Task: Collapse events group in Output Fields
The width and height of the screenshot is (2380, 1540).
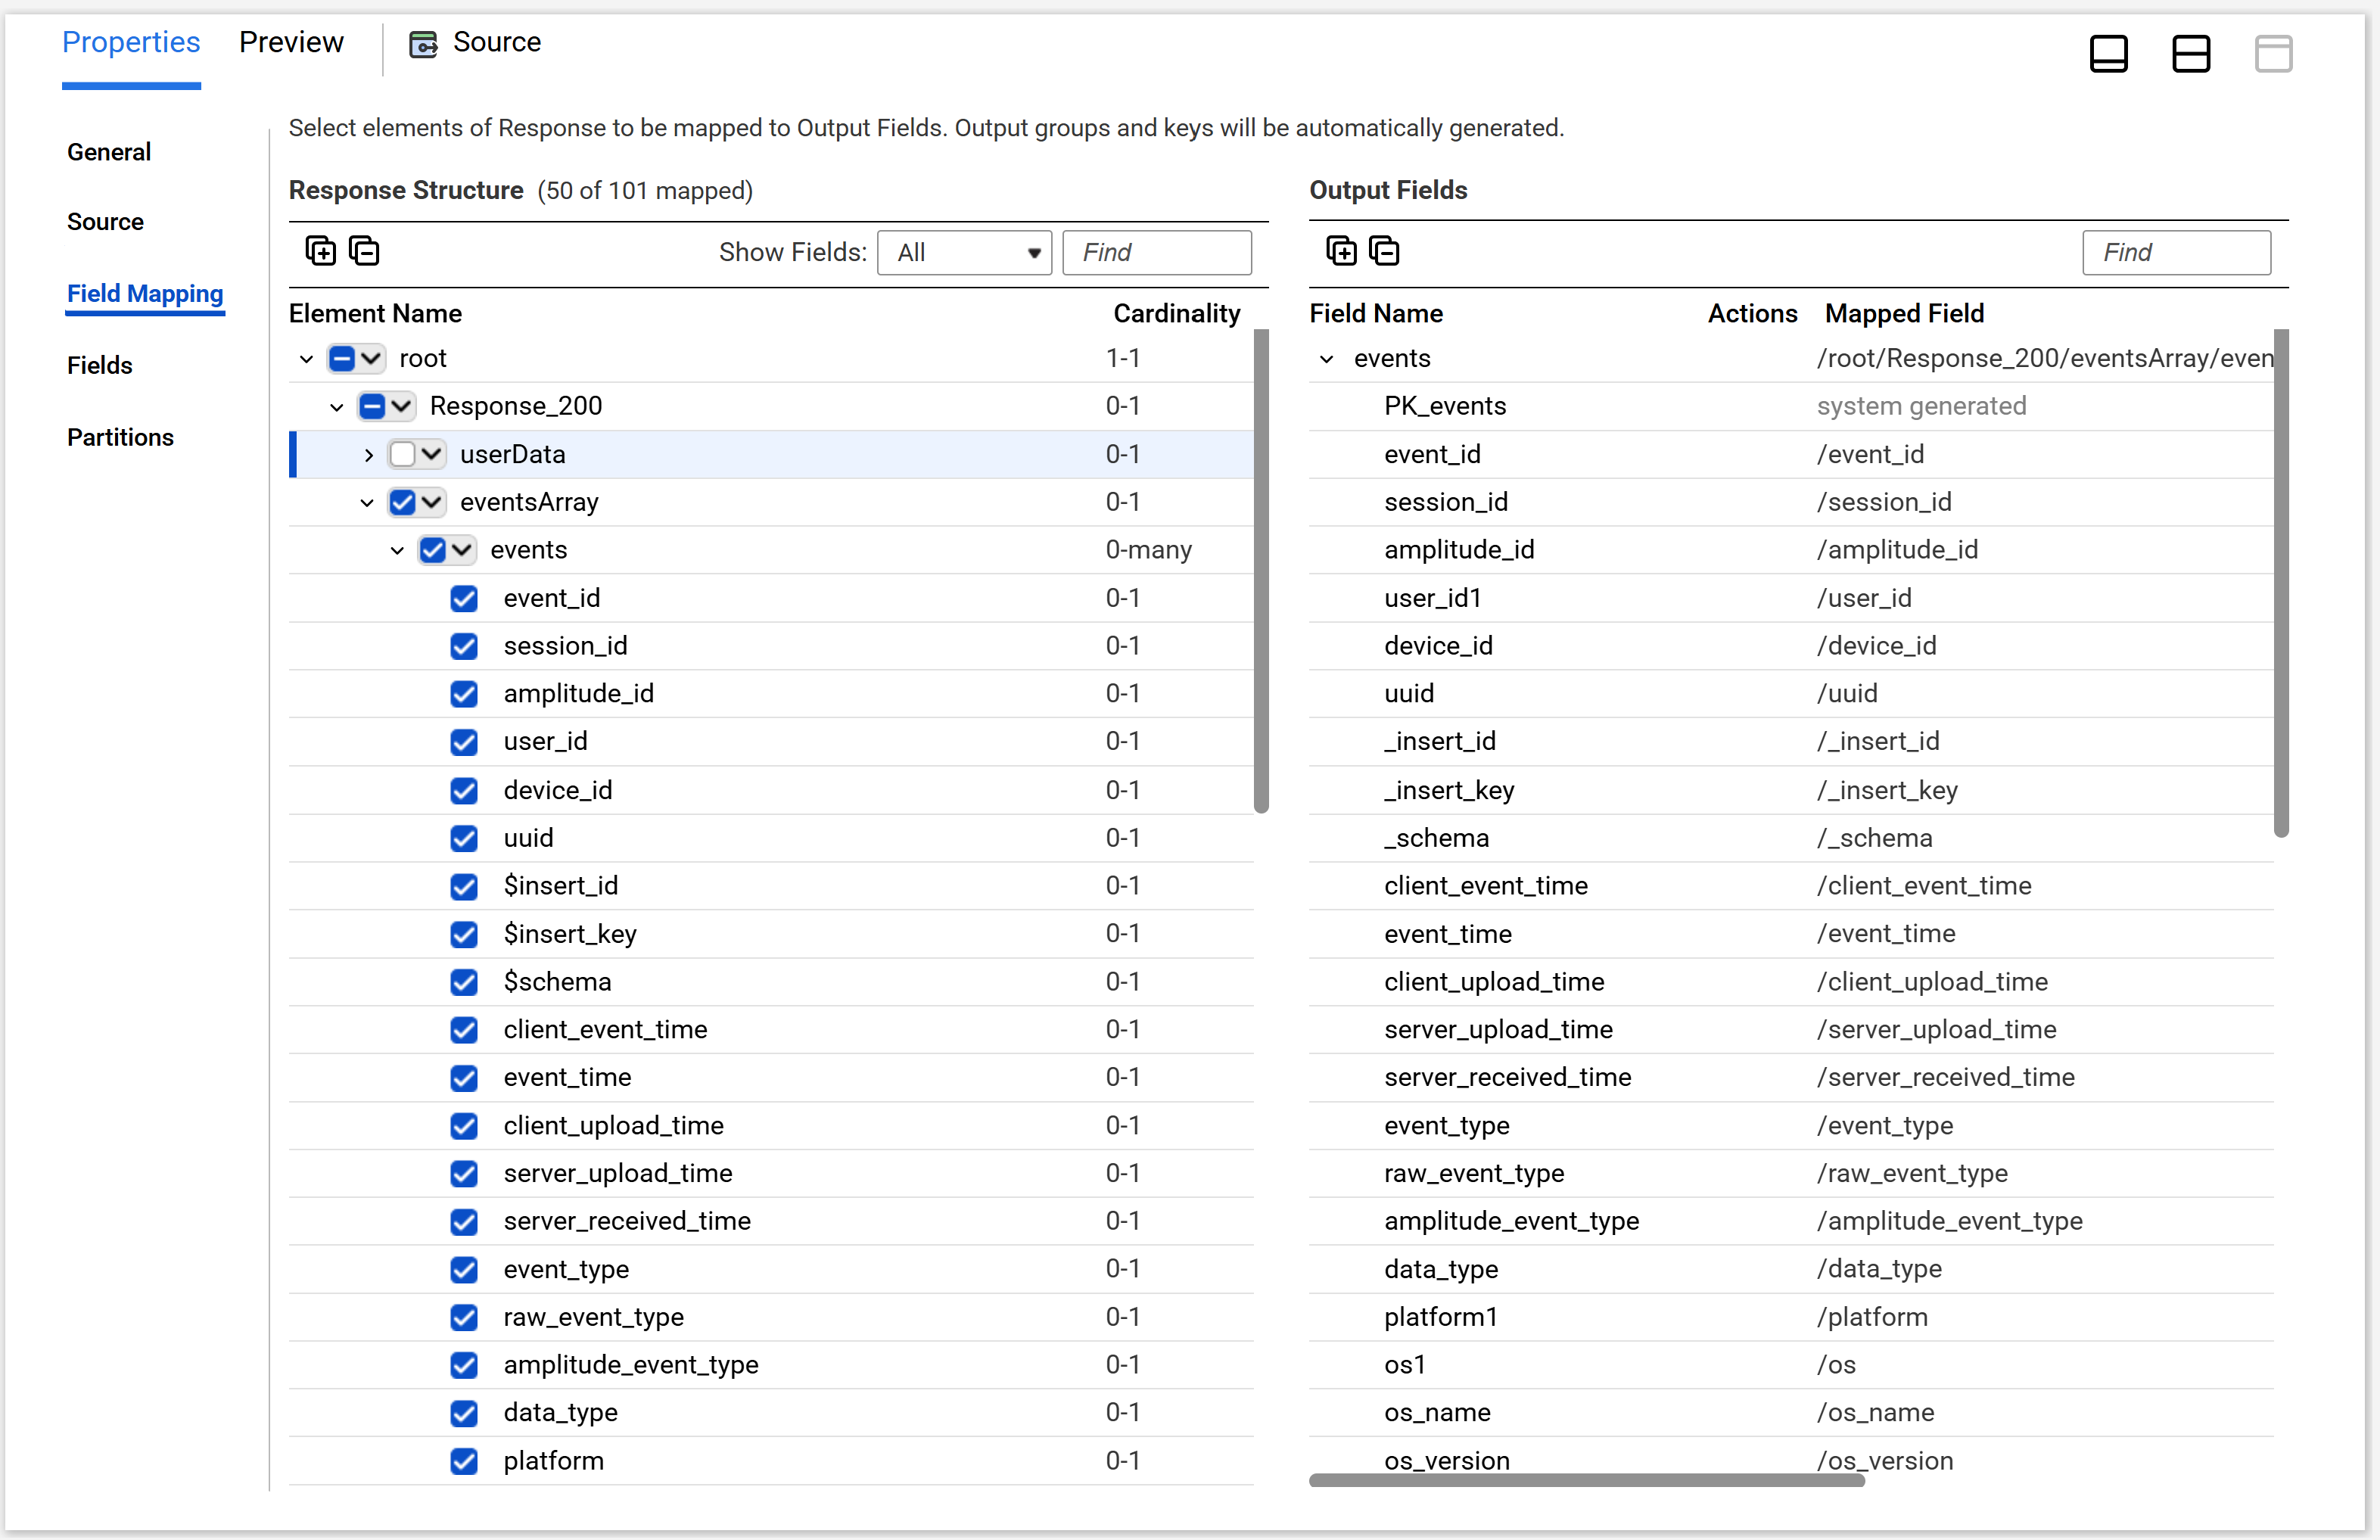Action: (x=1327, y=358)
